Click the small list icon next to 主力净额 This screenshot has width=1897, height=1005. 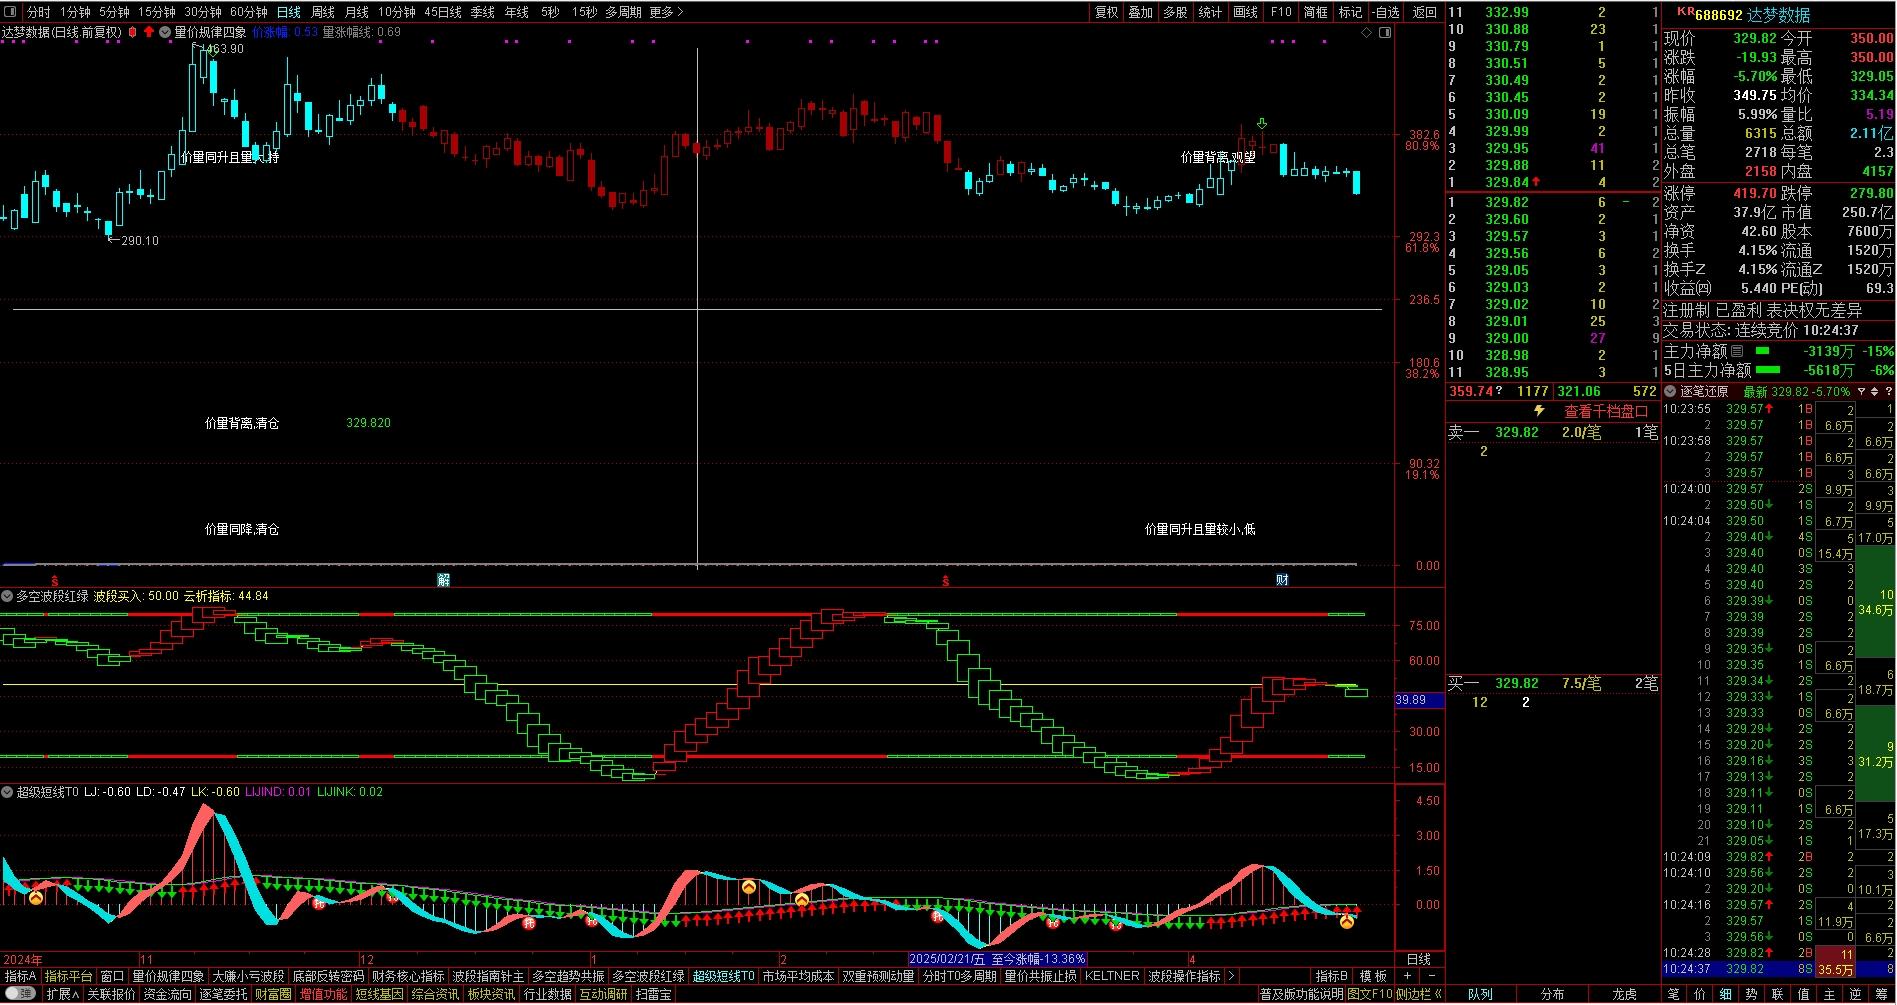coord(1737,351)
